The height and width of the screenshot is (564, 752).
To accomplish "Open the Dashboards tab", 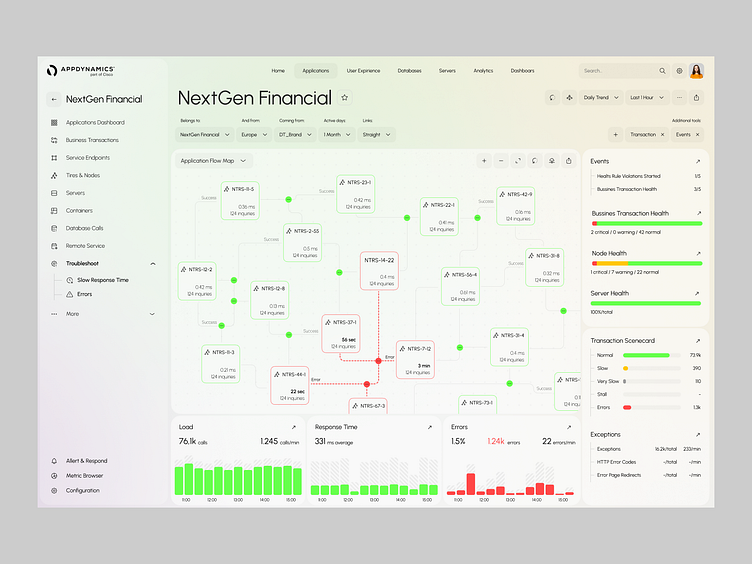I will coord(522,70).
